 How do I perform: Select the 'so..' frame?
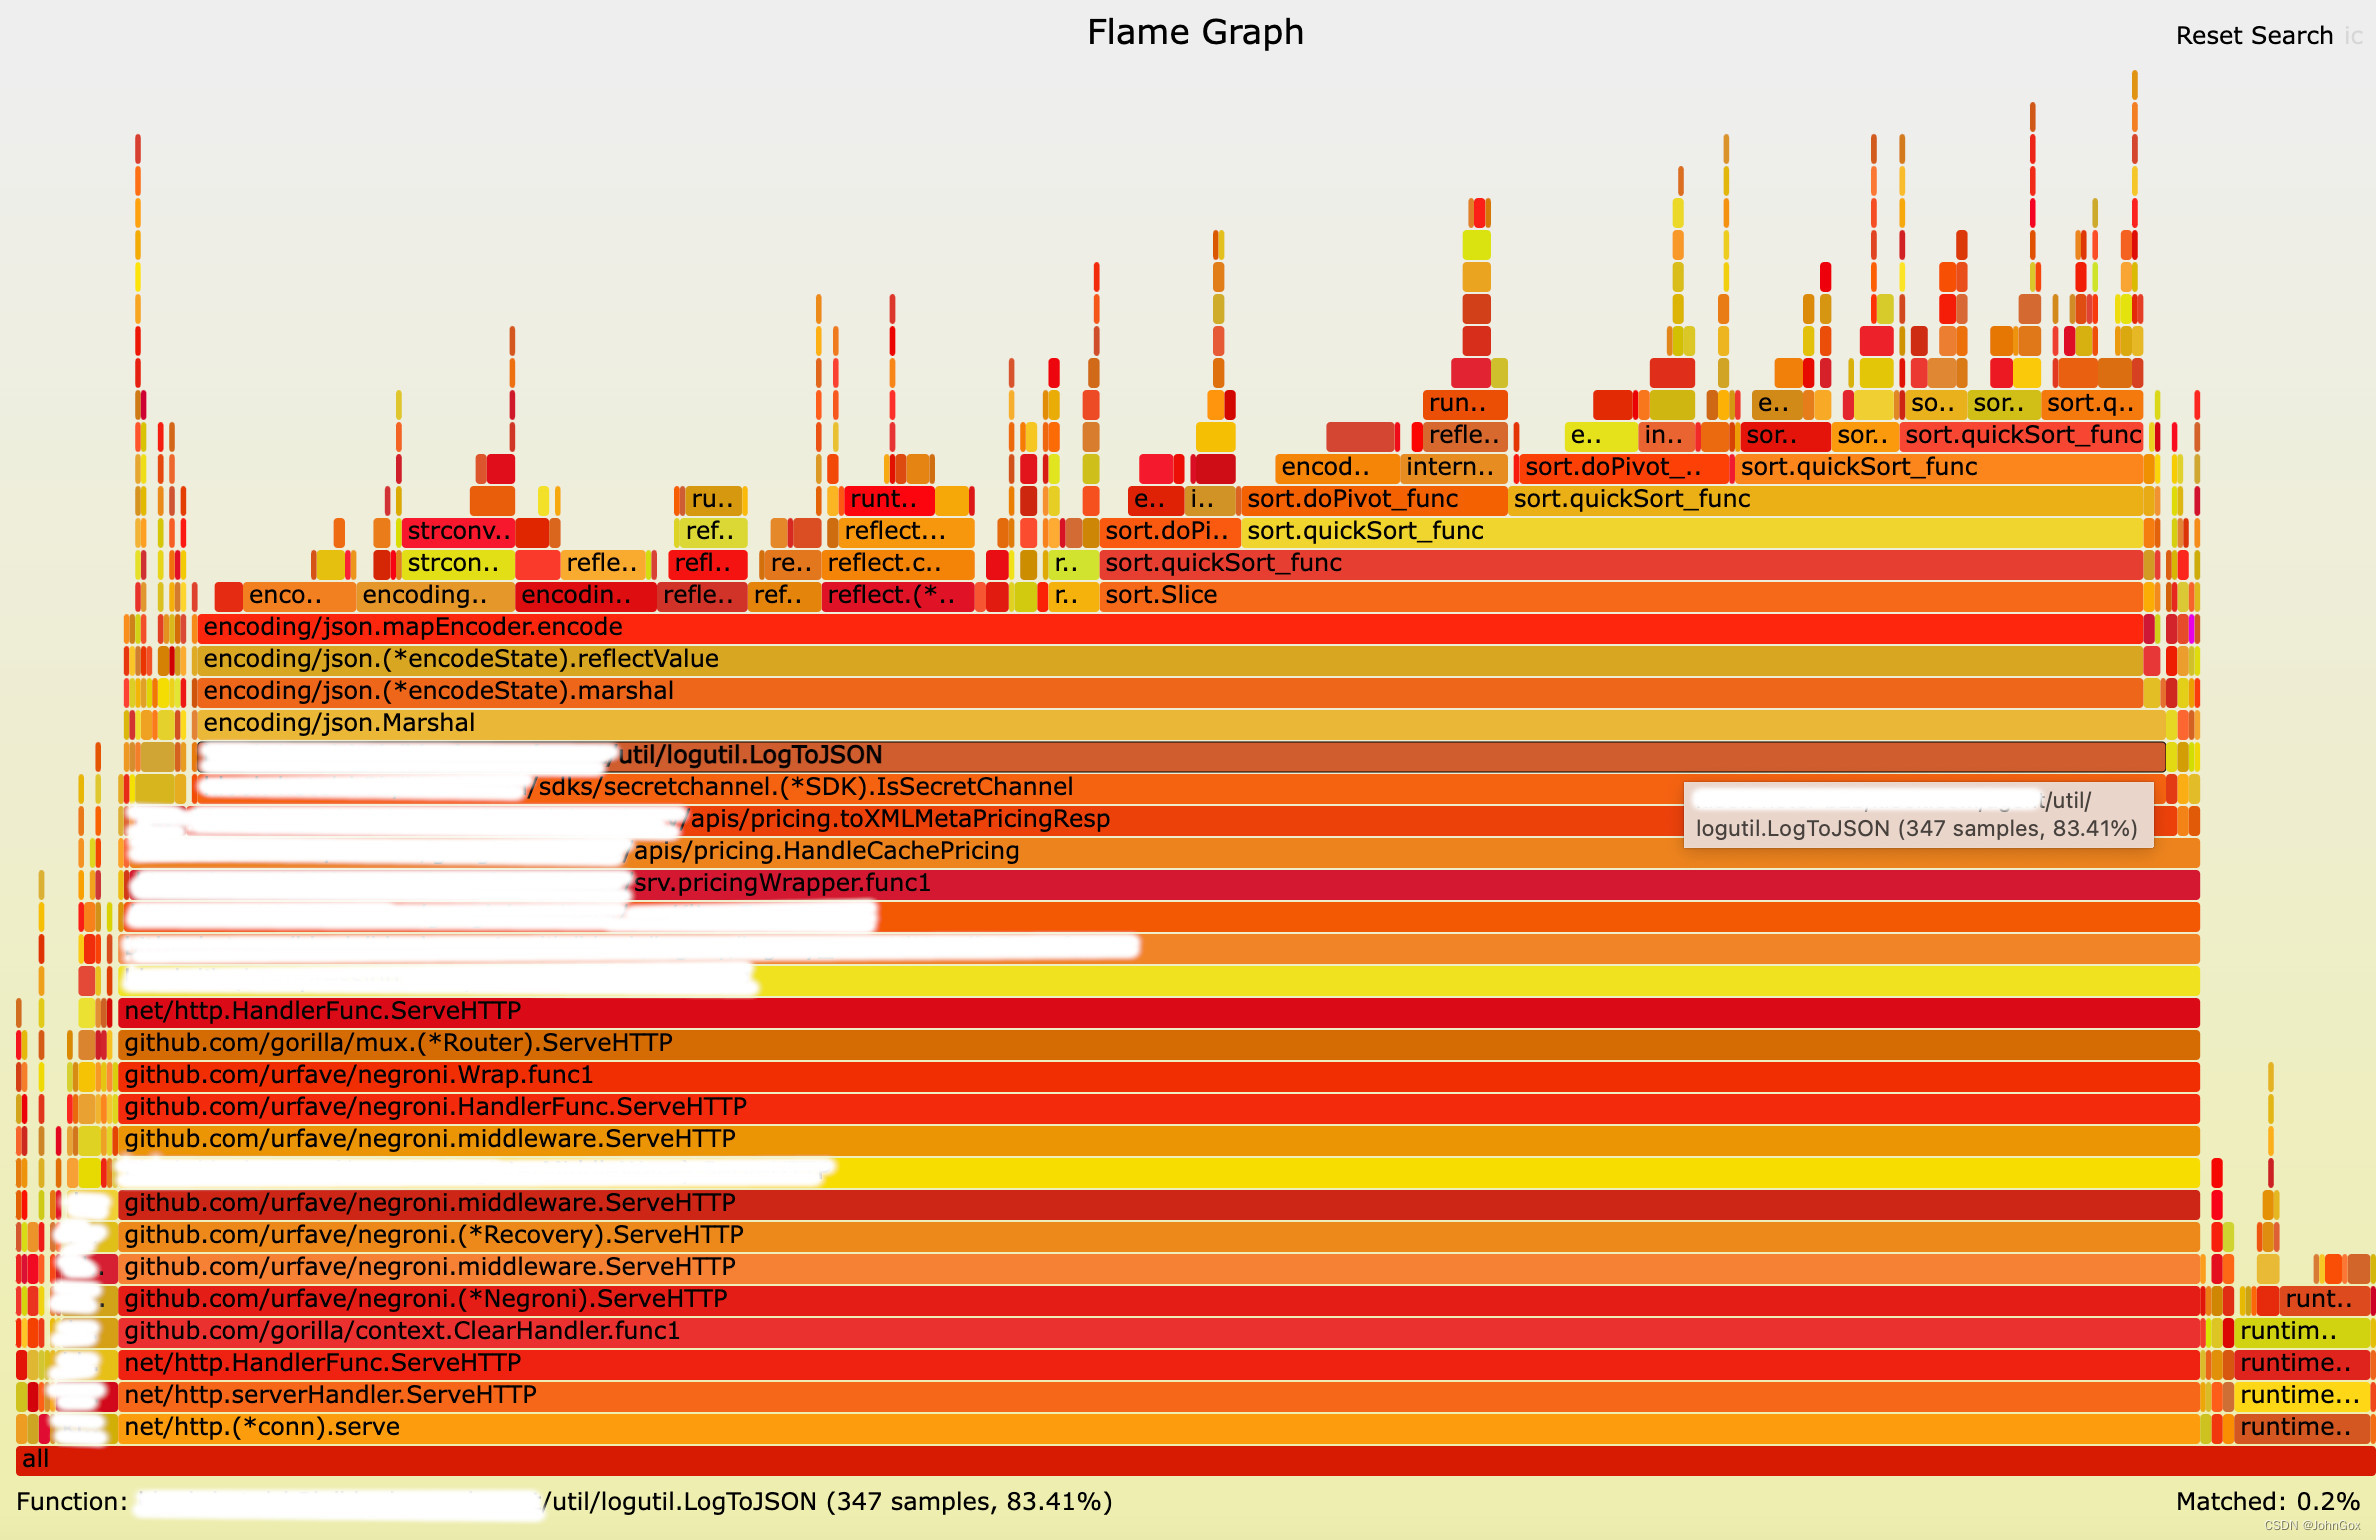coord(1934,403)
